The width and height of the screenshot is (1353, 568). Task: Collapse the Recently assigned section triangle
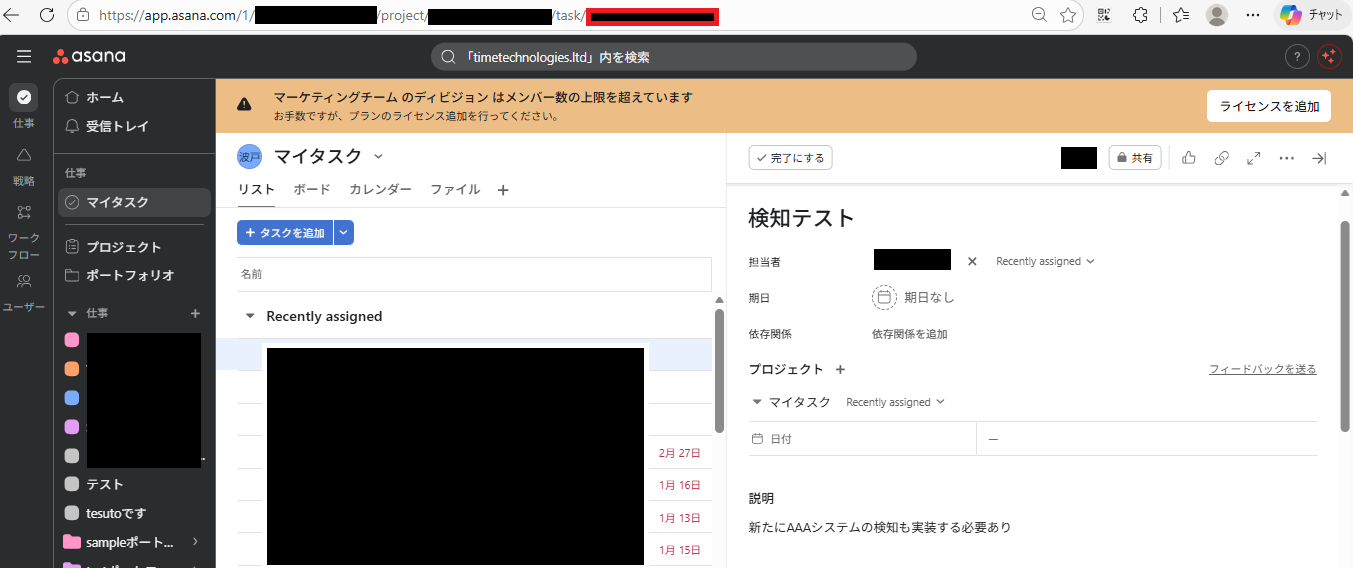pos(250,316)
